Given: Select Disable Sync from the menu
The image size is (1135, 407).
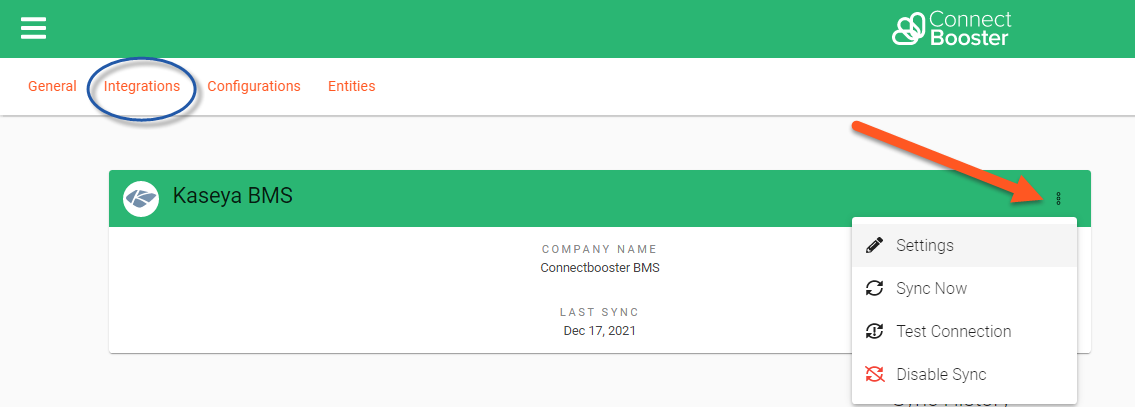Looking at the screenshot, I should point(941,374).
